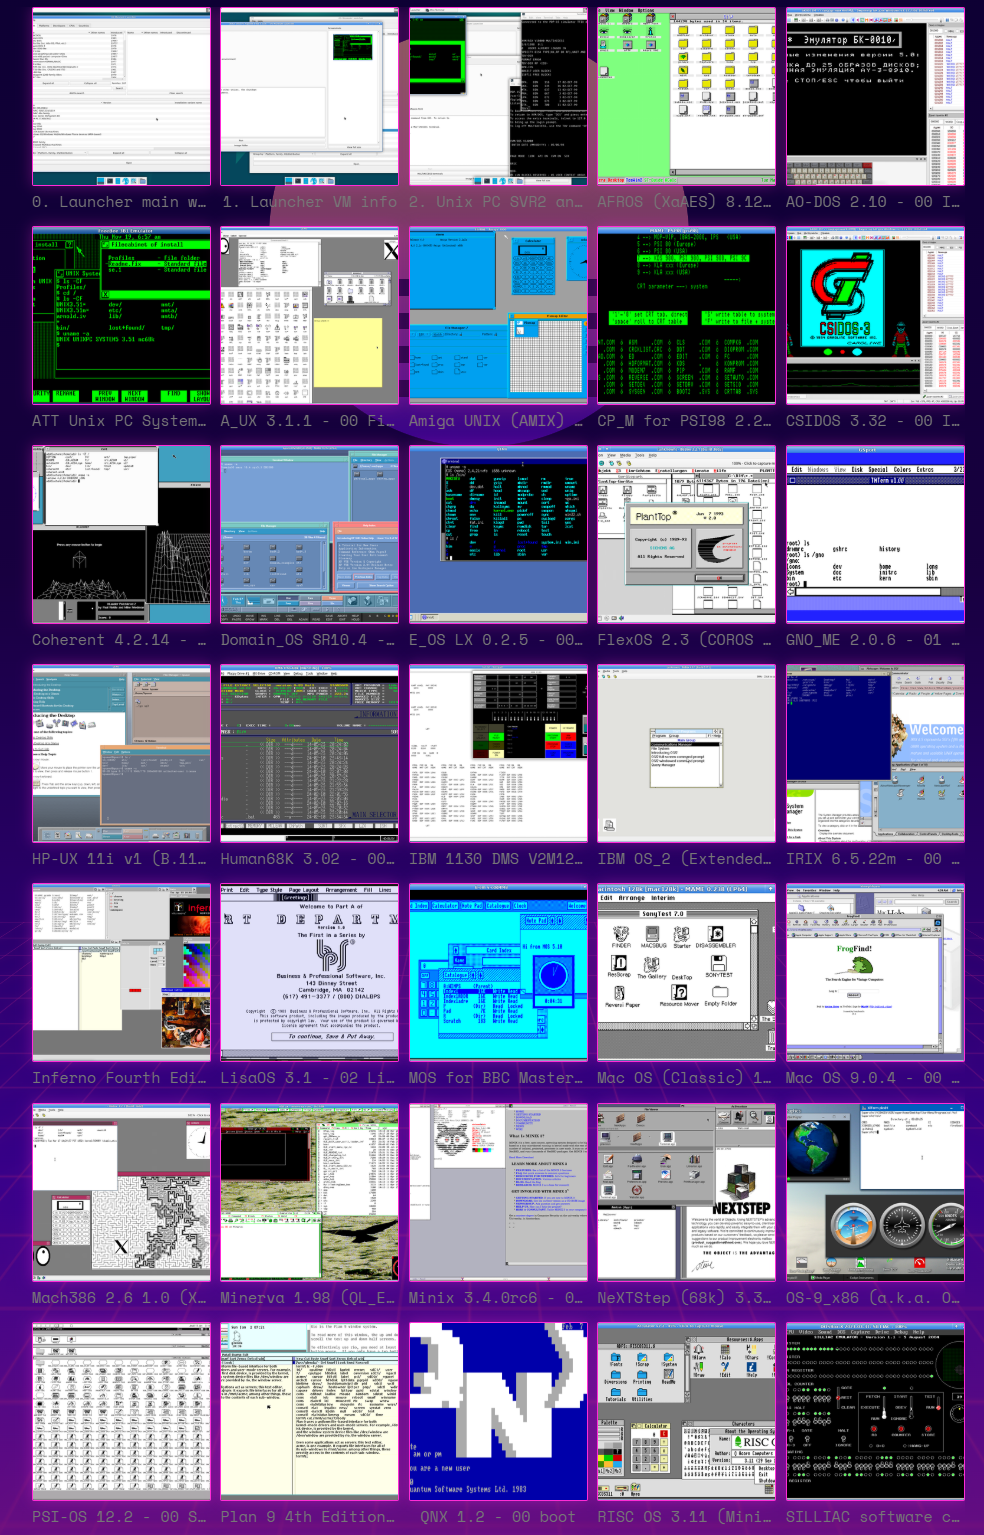Open the Amiga UNIX (AMIX) thumbnail
This screenshot has height=1535, width=984.
click(x=498, y=316)
